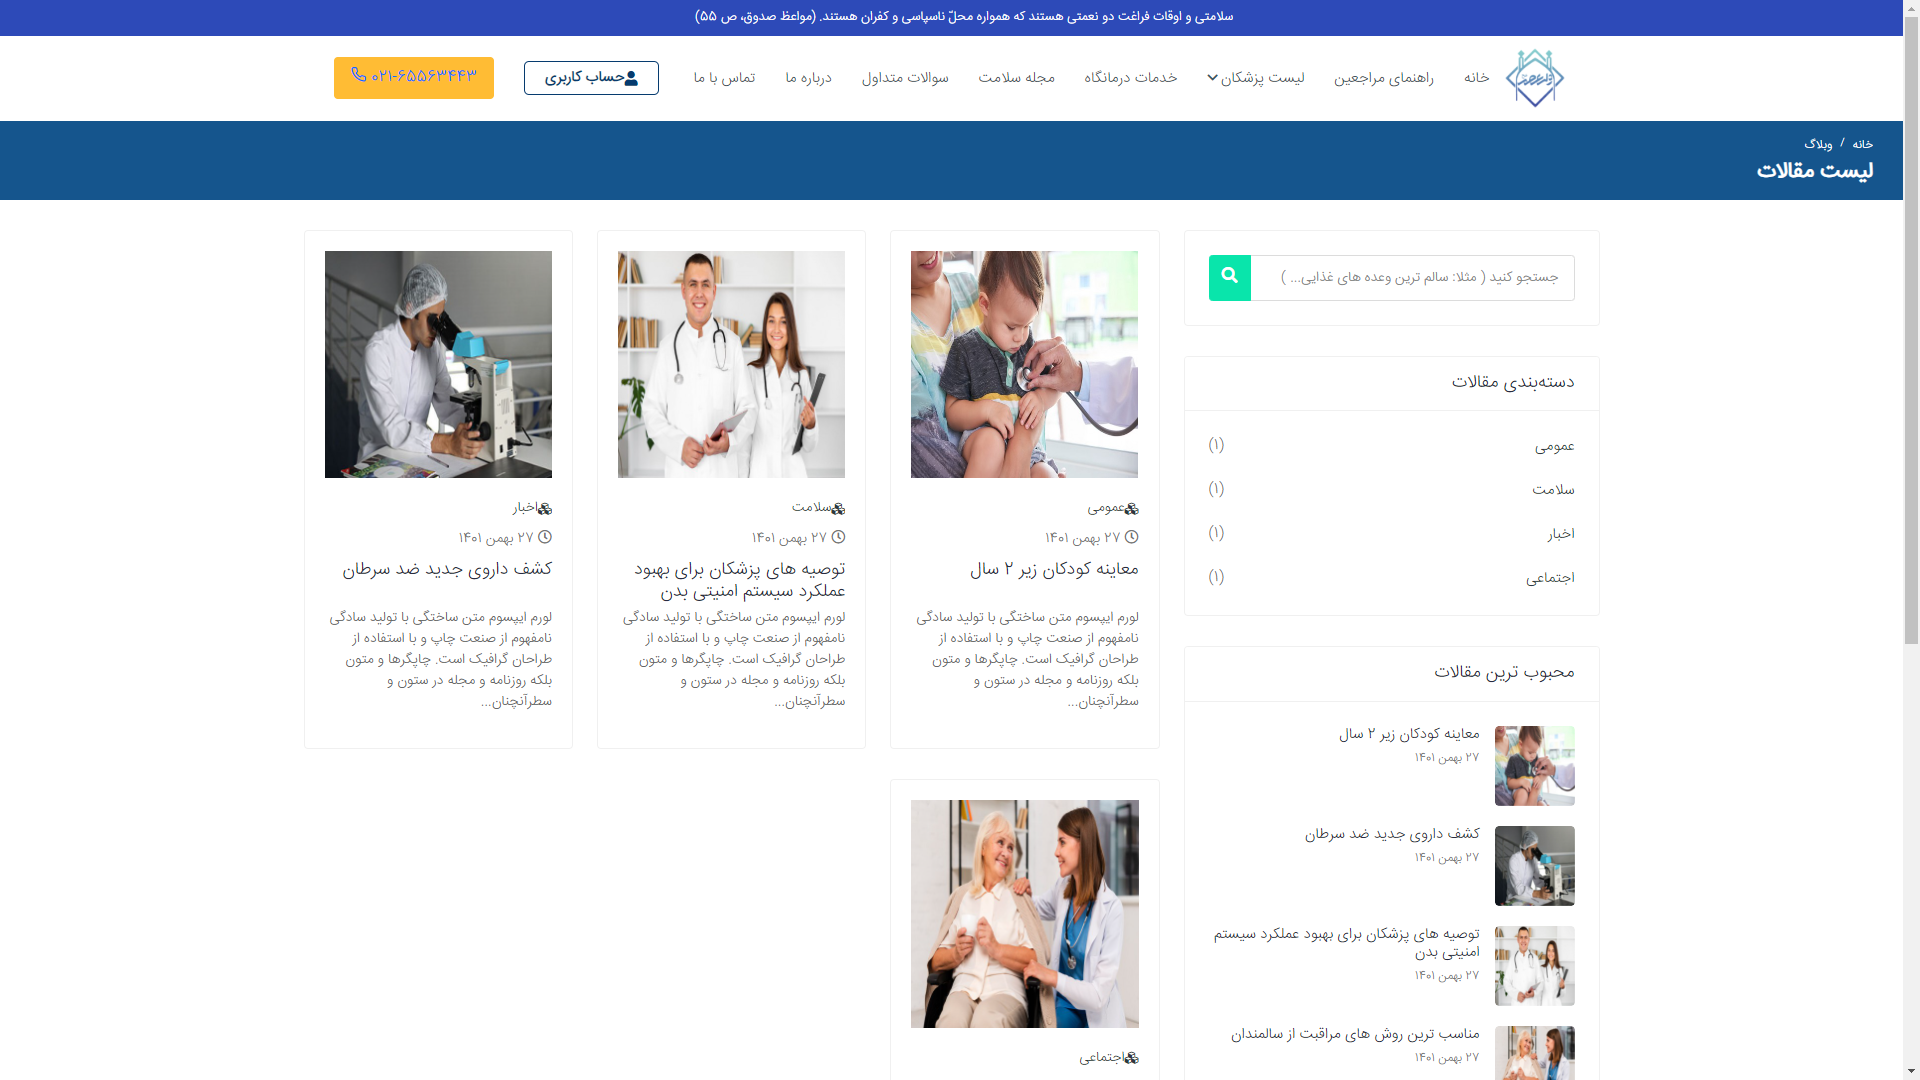Click the phone icon on the yellow button
The image size is (1920, 1080).
click(x=359, y=75)
